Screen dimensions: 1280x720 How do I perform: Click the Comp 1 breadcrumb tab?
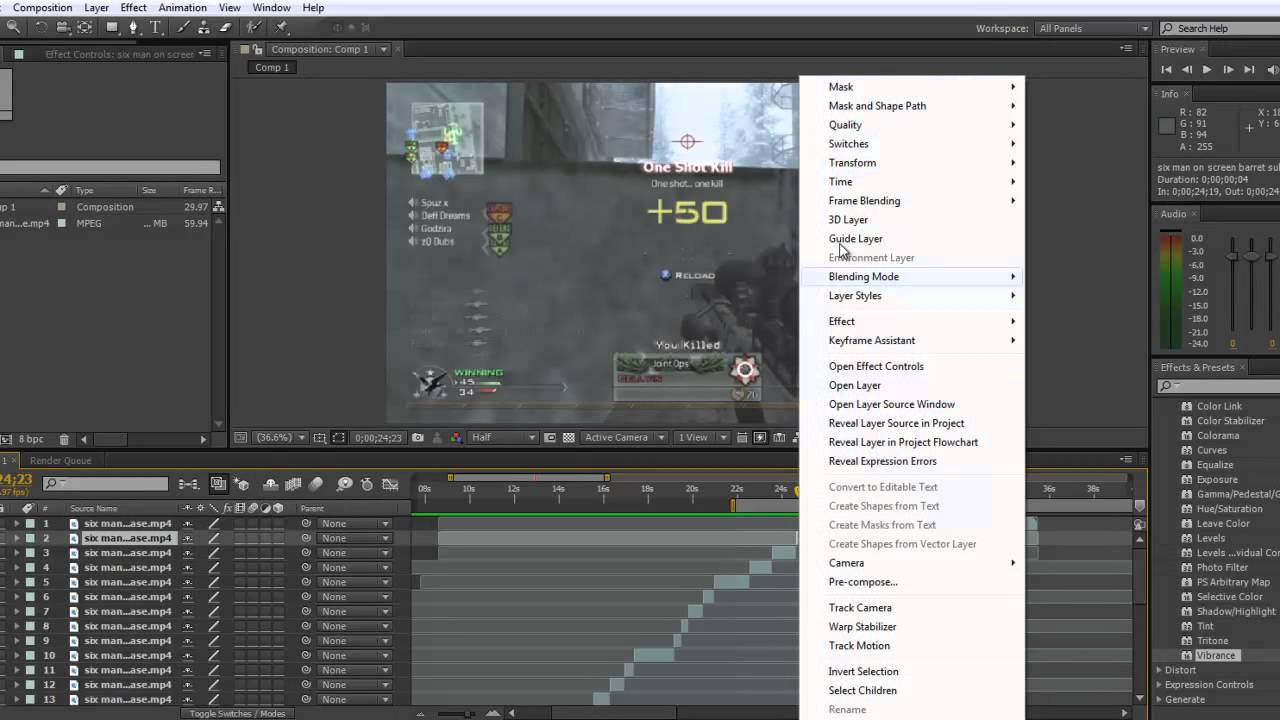coord(271,68)
